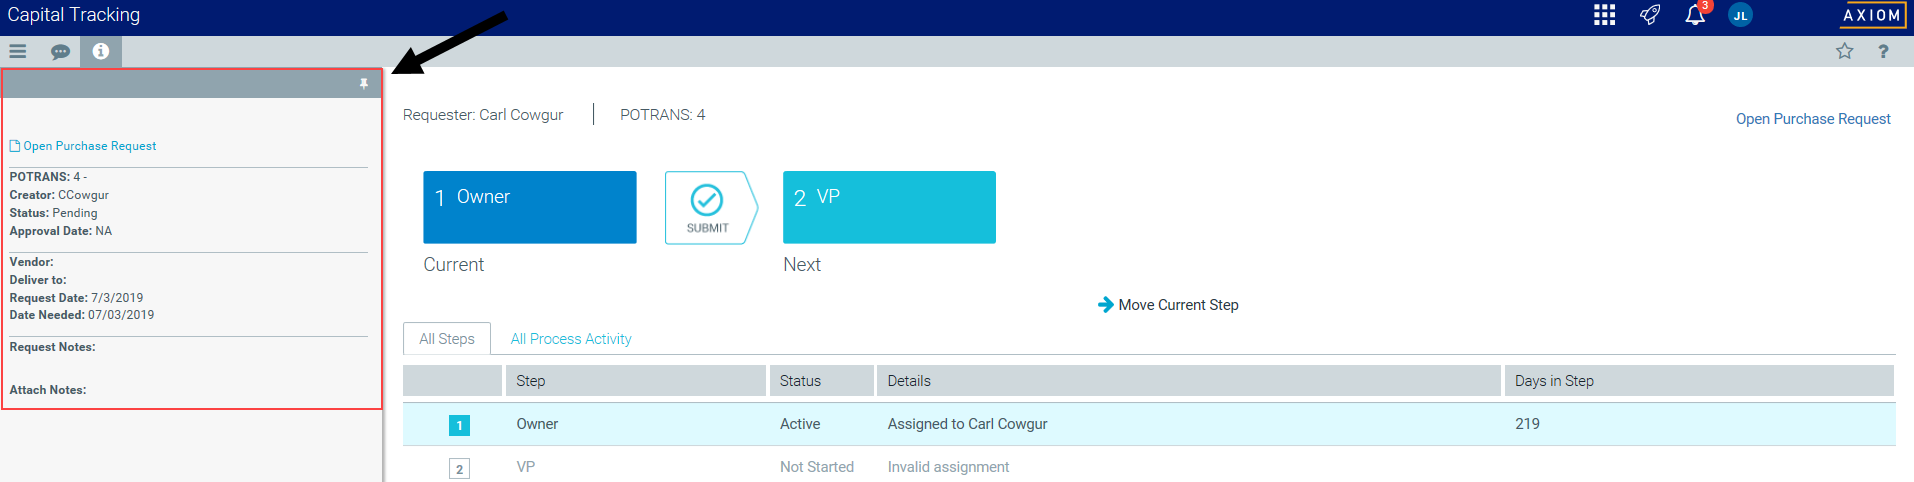Image resolution: width=1914 pixels, height=482 pixels.
Task: Add page to favorites star
Action: 1844,51
